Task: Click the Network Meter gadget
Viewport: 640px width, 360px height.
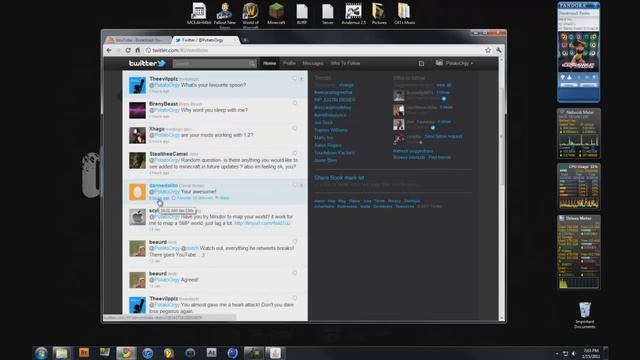Action: [x=579, y=133]
